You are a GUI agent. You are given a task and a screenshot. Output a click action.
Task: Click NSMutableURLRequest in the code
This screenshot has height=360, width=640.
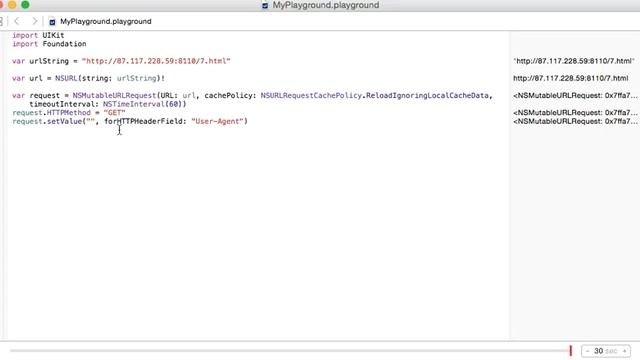115,96
